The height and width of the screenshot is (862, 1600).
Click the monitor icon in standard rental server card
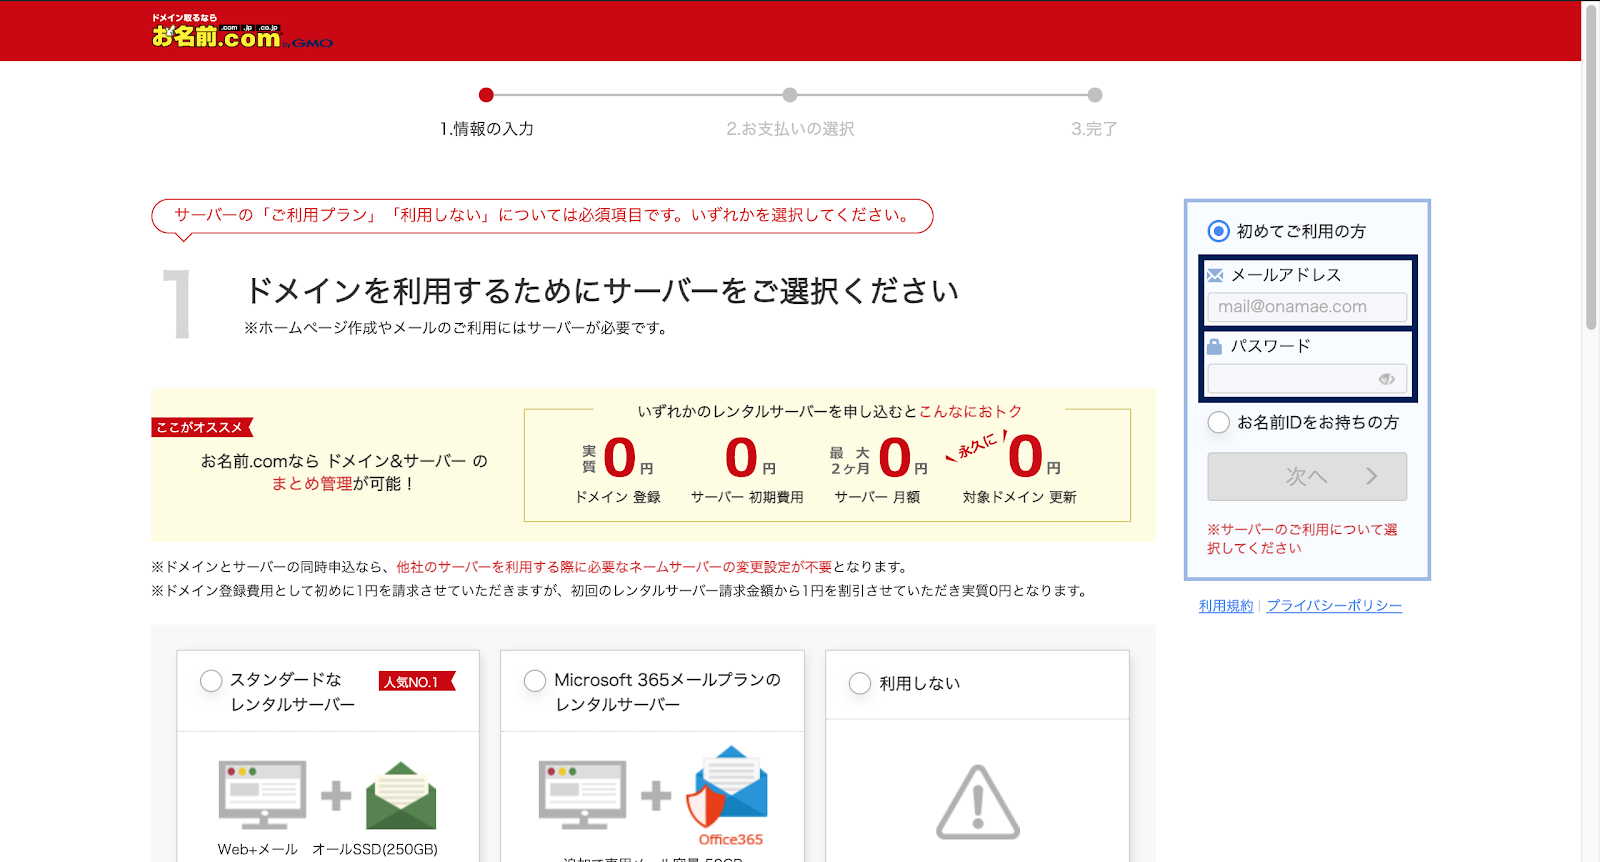pyautogui.click(x=262, y=794)
